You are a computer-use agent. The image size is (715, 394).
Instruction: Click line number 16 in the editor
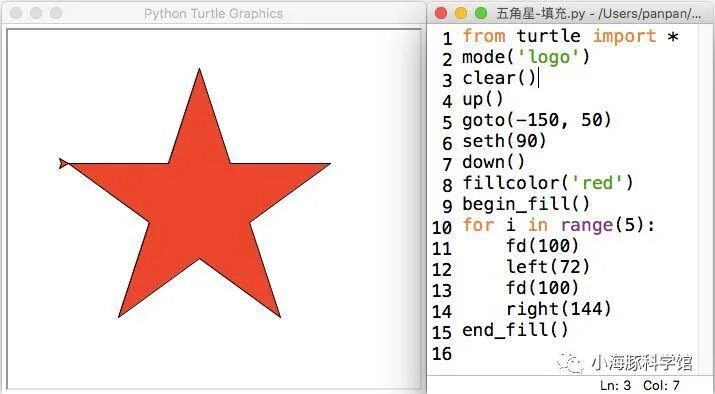[441, 353]
